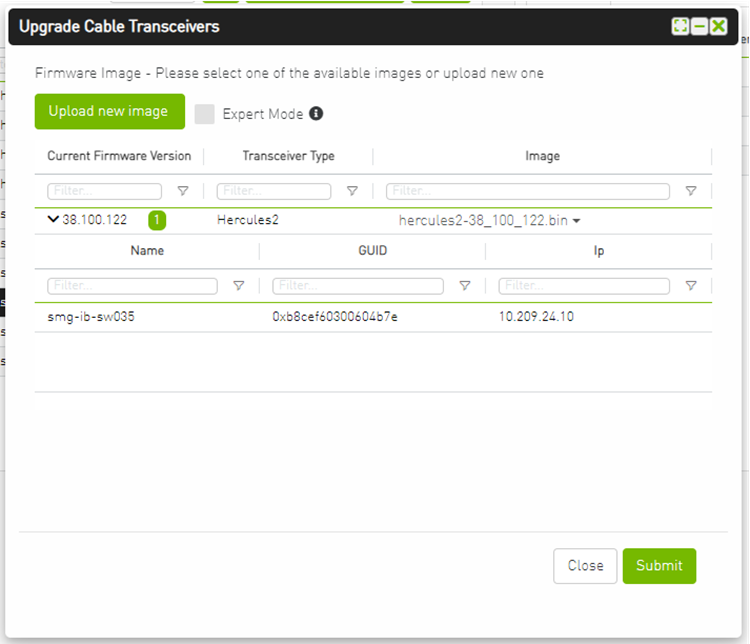The width and height of the screenshot is (750, 644).
Task: Collapse the 38.100.122 firmware version row
Action: coord(53,220)
